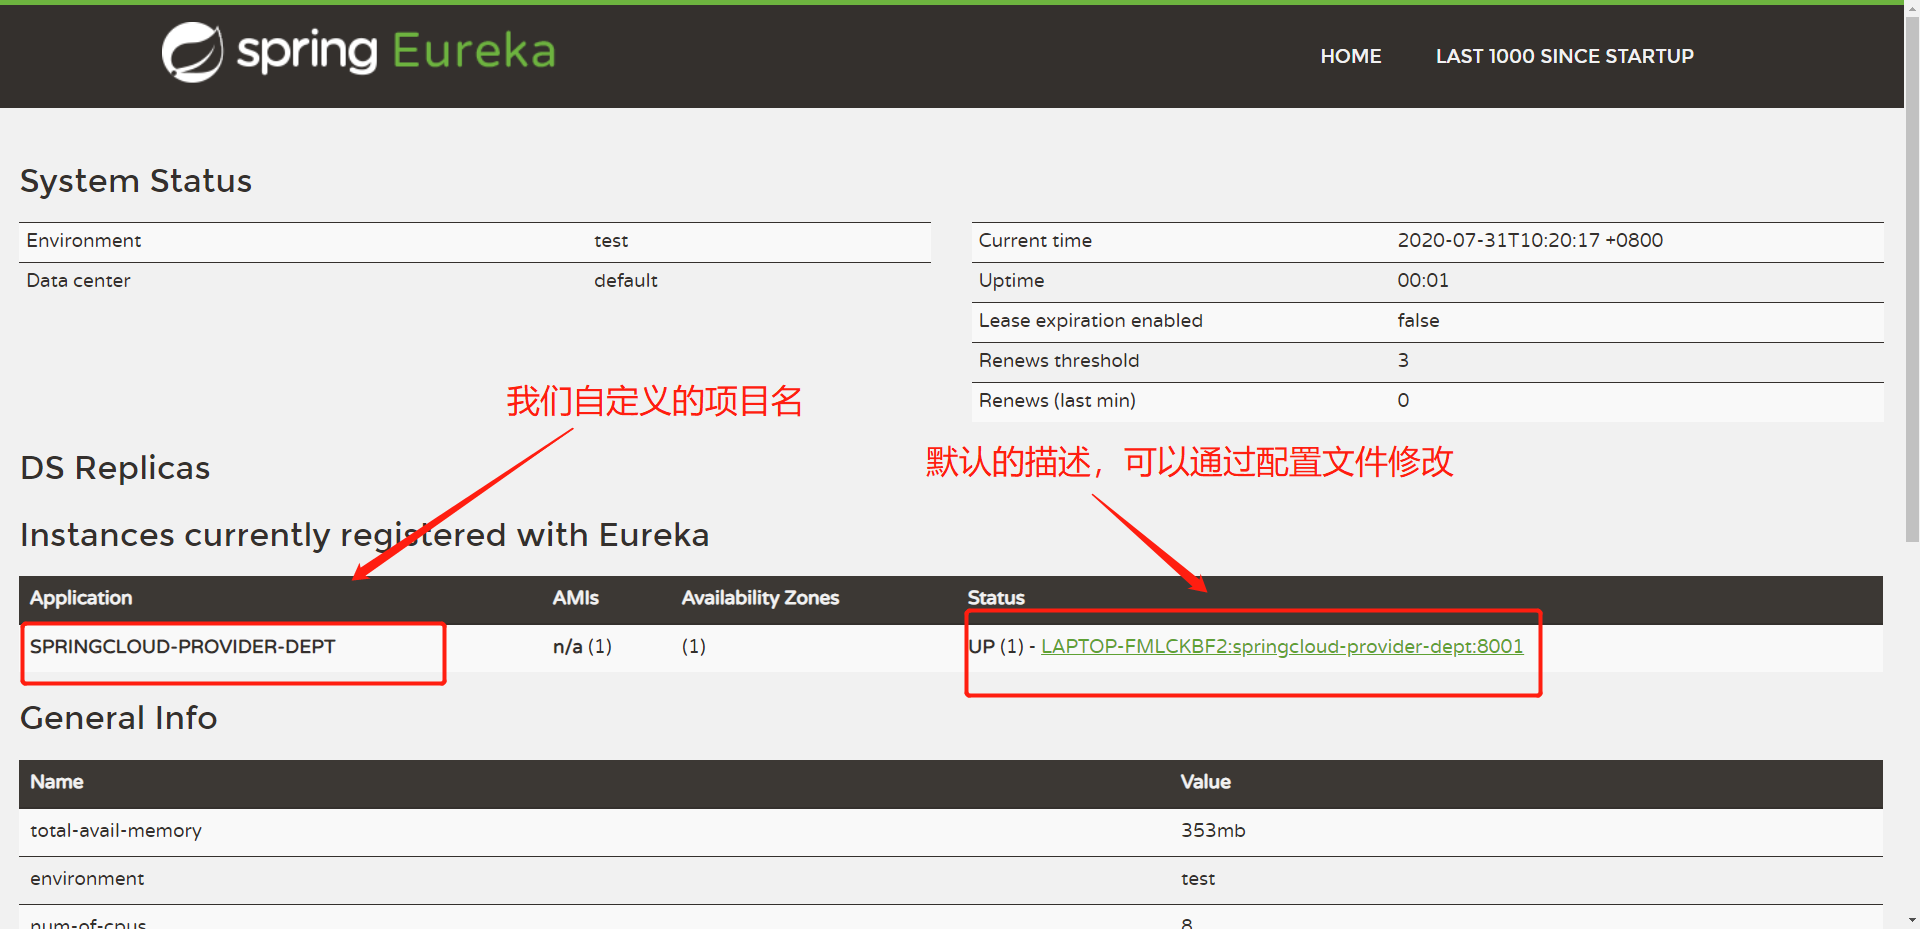This screenshot has width=1920, height=929.
Task: Click the SPRINGCLOUD-PROVIDER-DEPT application name
Action: coord(183,647)
